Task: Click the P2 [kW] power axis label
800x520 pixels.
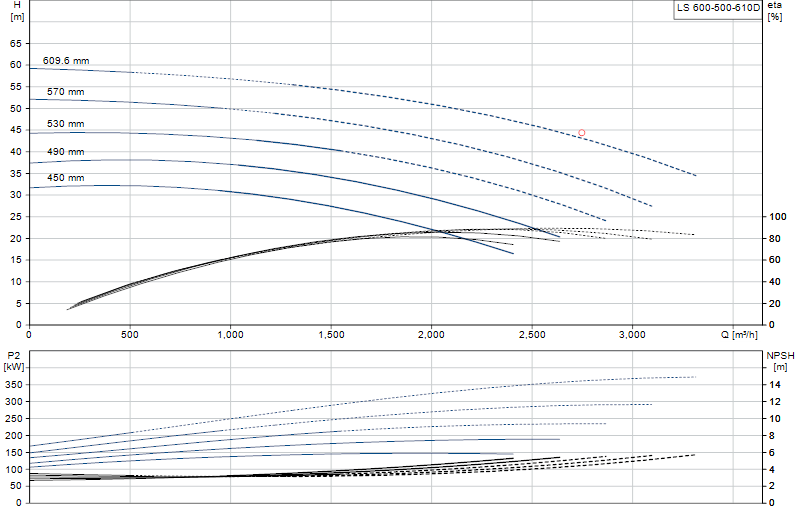Action: coord(14,361)
